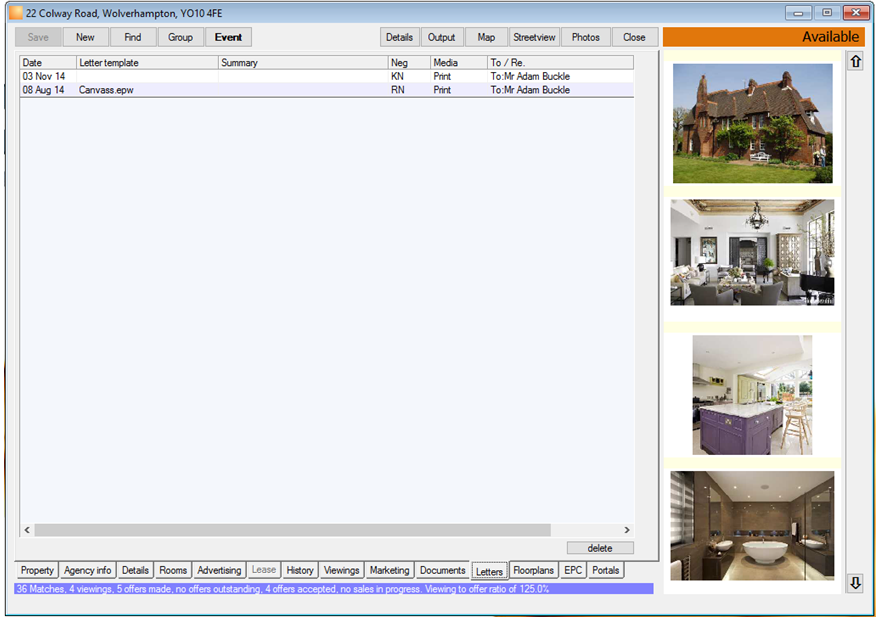Select the Agency info tab
Image resolution: width=877 pixels, height=623 pixels.
coord(87,570)
